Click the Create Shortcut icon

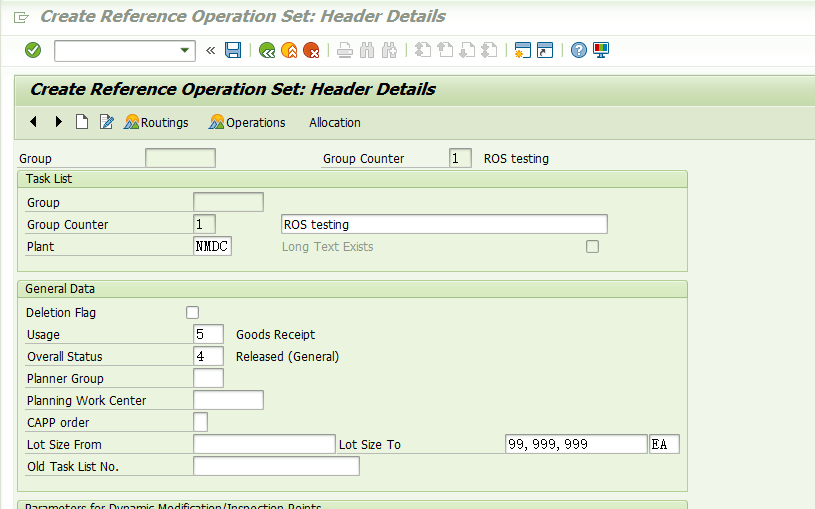pos(545,50)
